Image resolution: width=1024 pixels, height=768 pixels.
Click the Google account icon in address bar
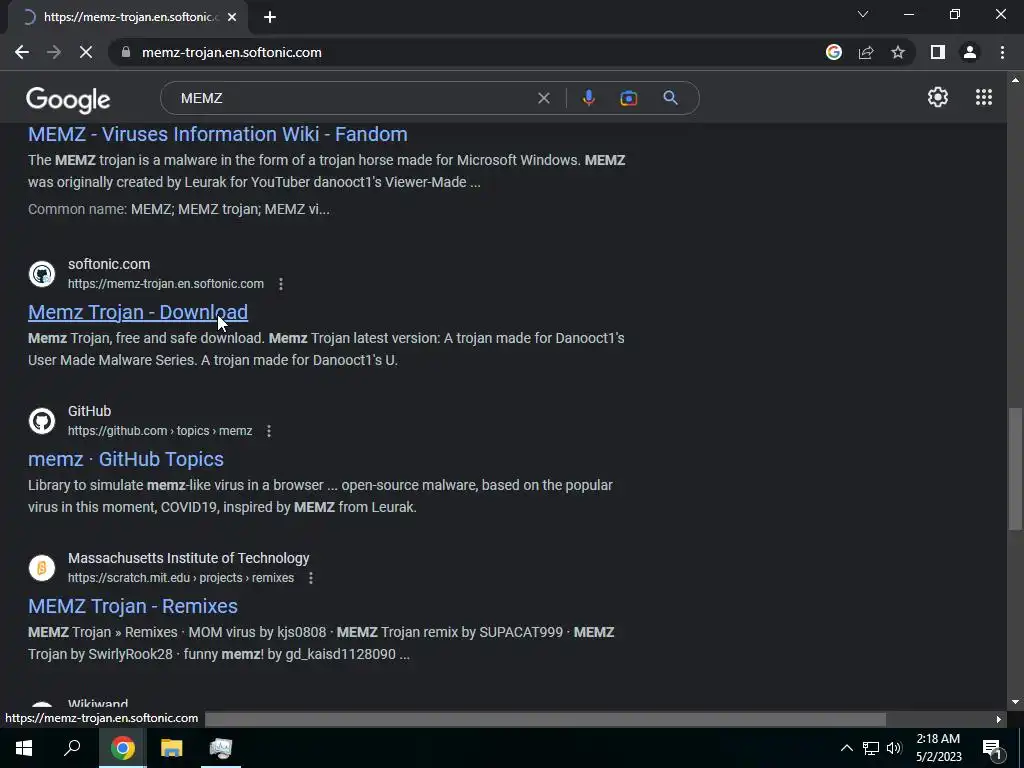click(x=834, y=52)
